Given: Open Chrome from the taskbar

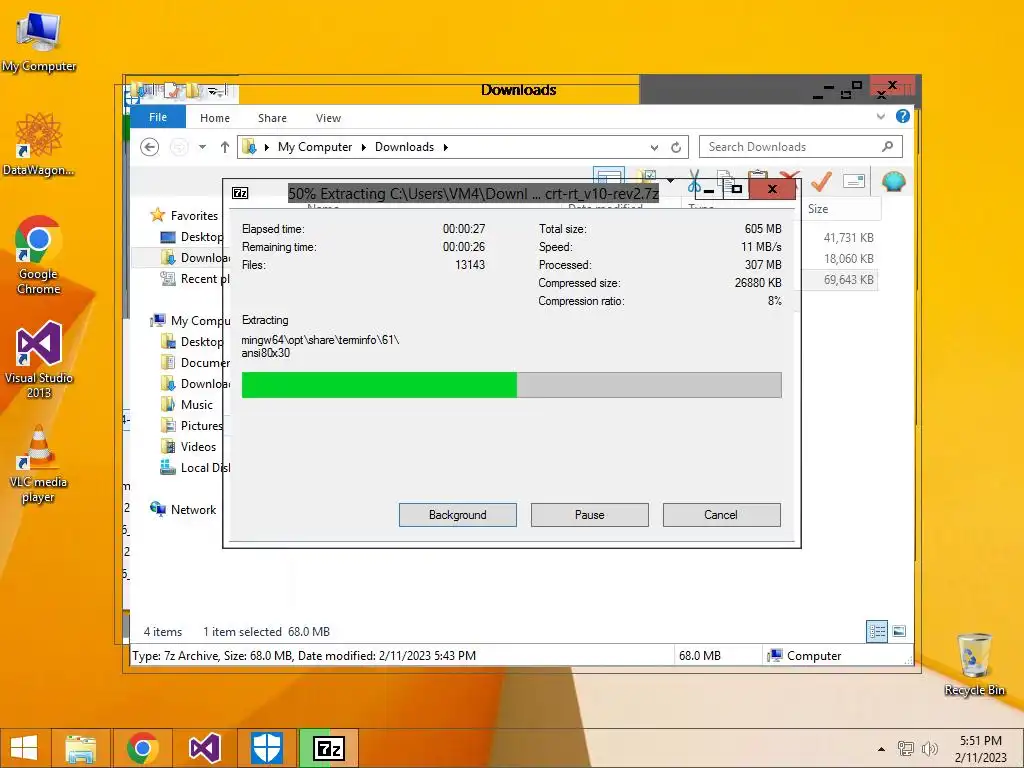Looking at the screenshot, I should tap(142, 748).
